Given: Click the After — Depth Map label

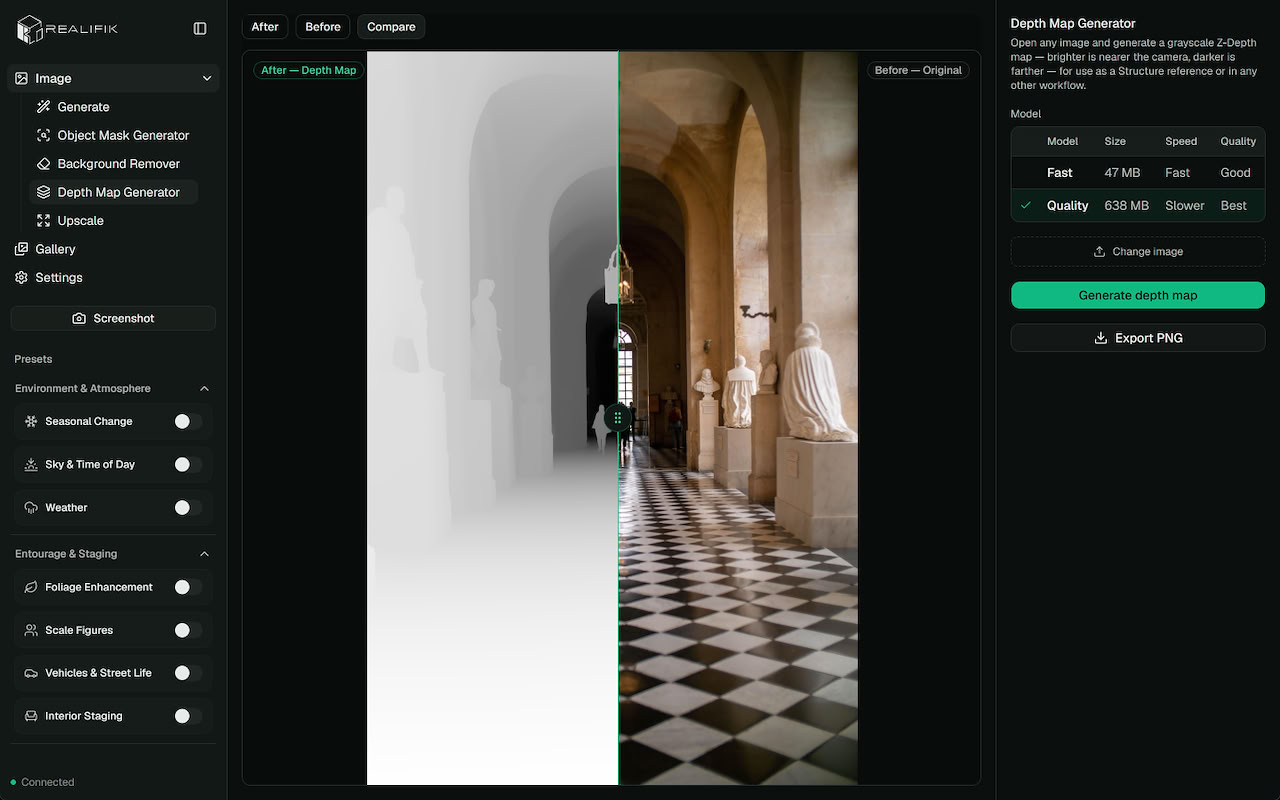Looking at the screenshot, I should tap(309, 70).
